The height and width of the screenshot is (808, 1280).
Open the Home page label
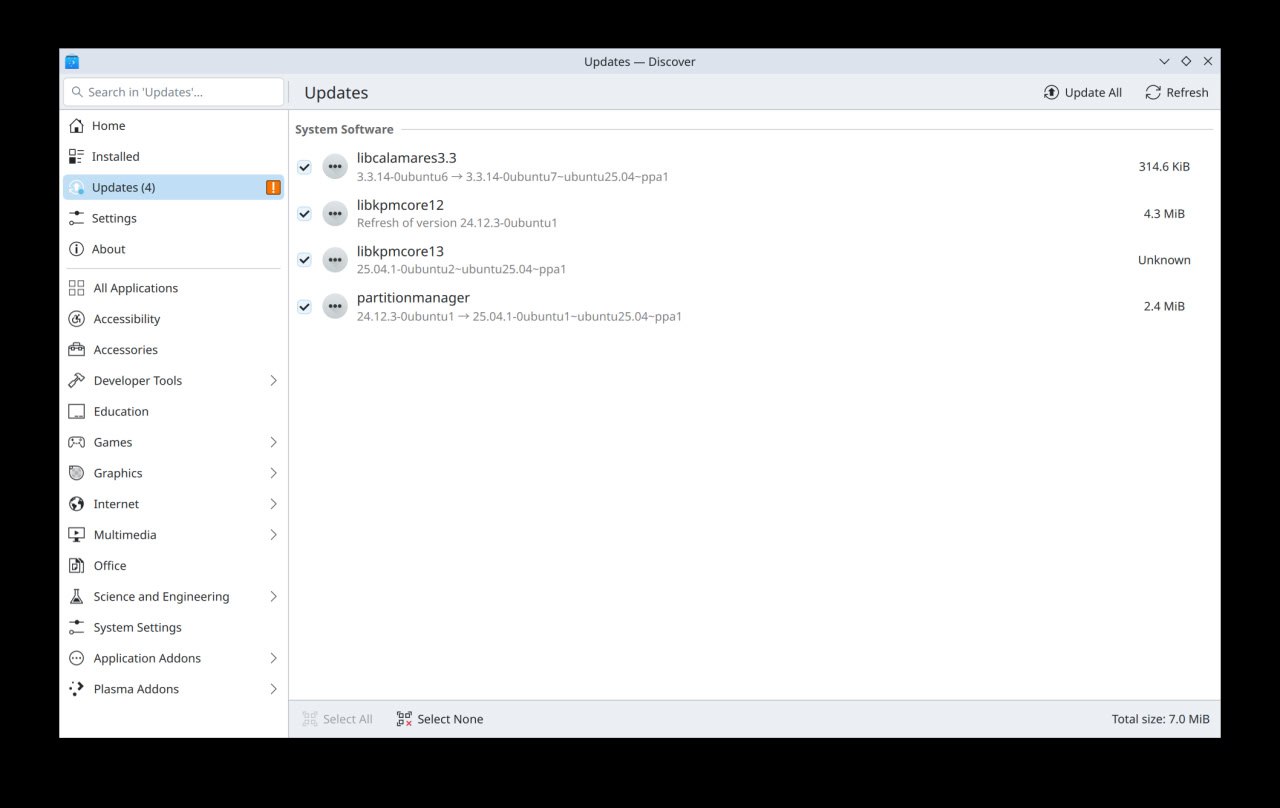109,126
